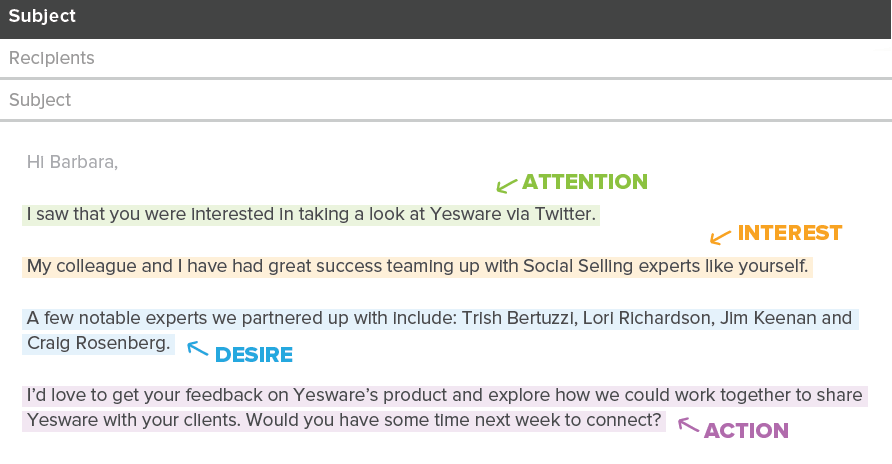The width and height of the screenshot is (892, 464).
Task: Click the purple arrow beside ACTION
Action: [688, 425]
